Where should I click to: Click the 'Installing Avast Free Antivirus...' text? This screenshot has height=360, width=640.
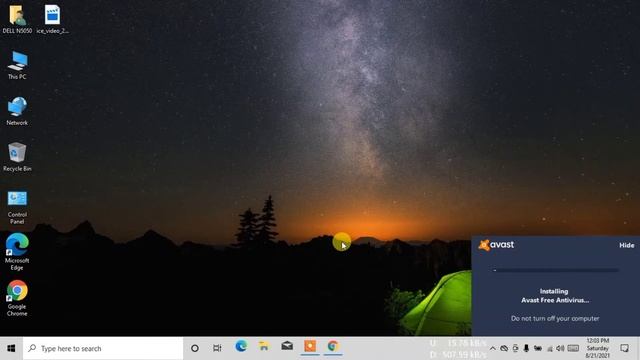[x=554, y=296]
